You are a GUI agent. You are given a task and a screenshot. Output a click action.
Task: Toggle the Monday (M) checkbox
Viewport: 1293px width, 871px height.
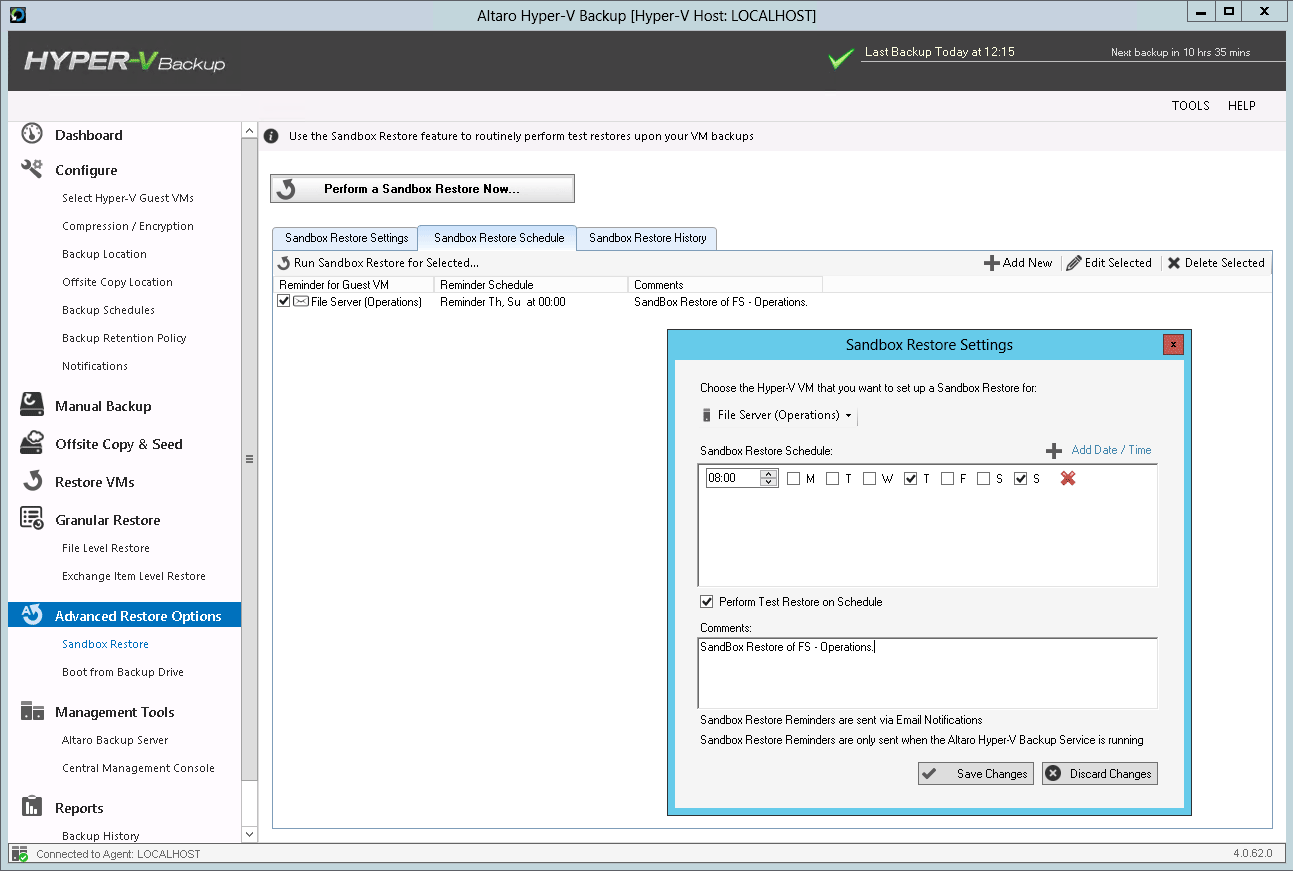(794, 479)
